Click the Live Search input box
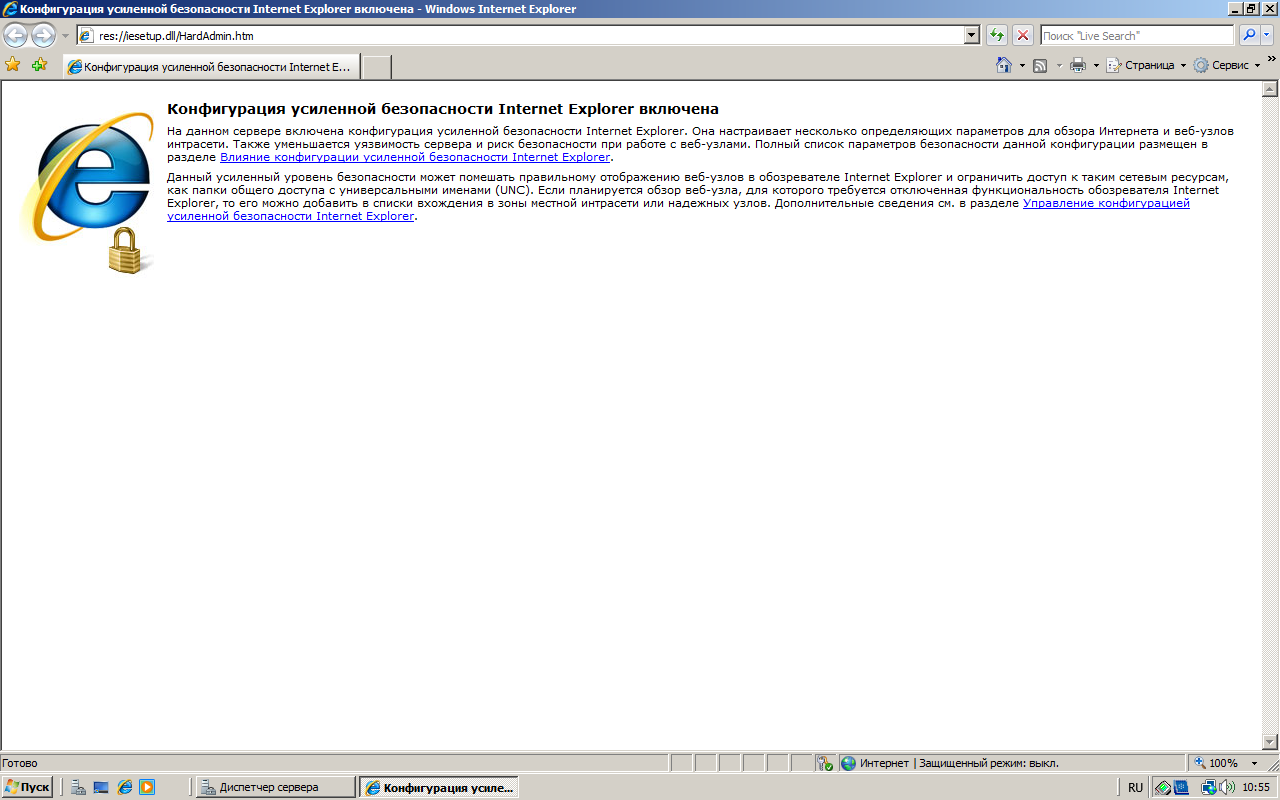The image size is (1280, 800). coord(1137,36)
